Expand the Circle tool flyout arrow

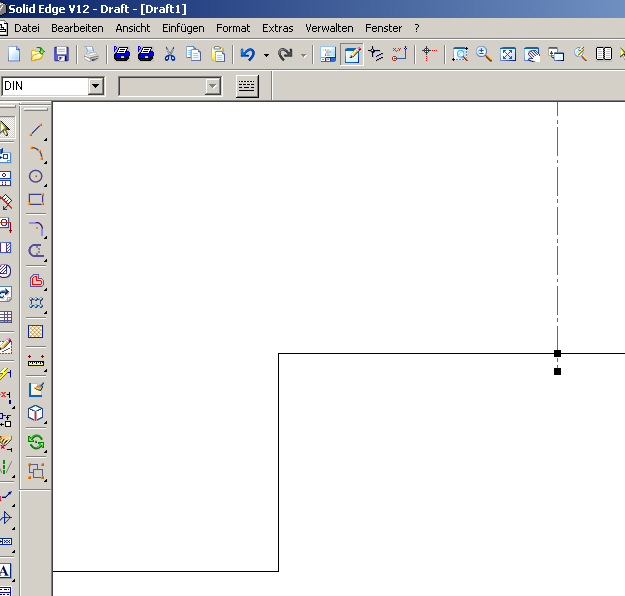click(x=45, y=186)
